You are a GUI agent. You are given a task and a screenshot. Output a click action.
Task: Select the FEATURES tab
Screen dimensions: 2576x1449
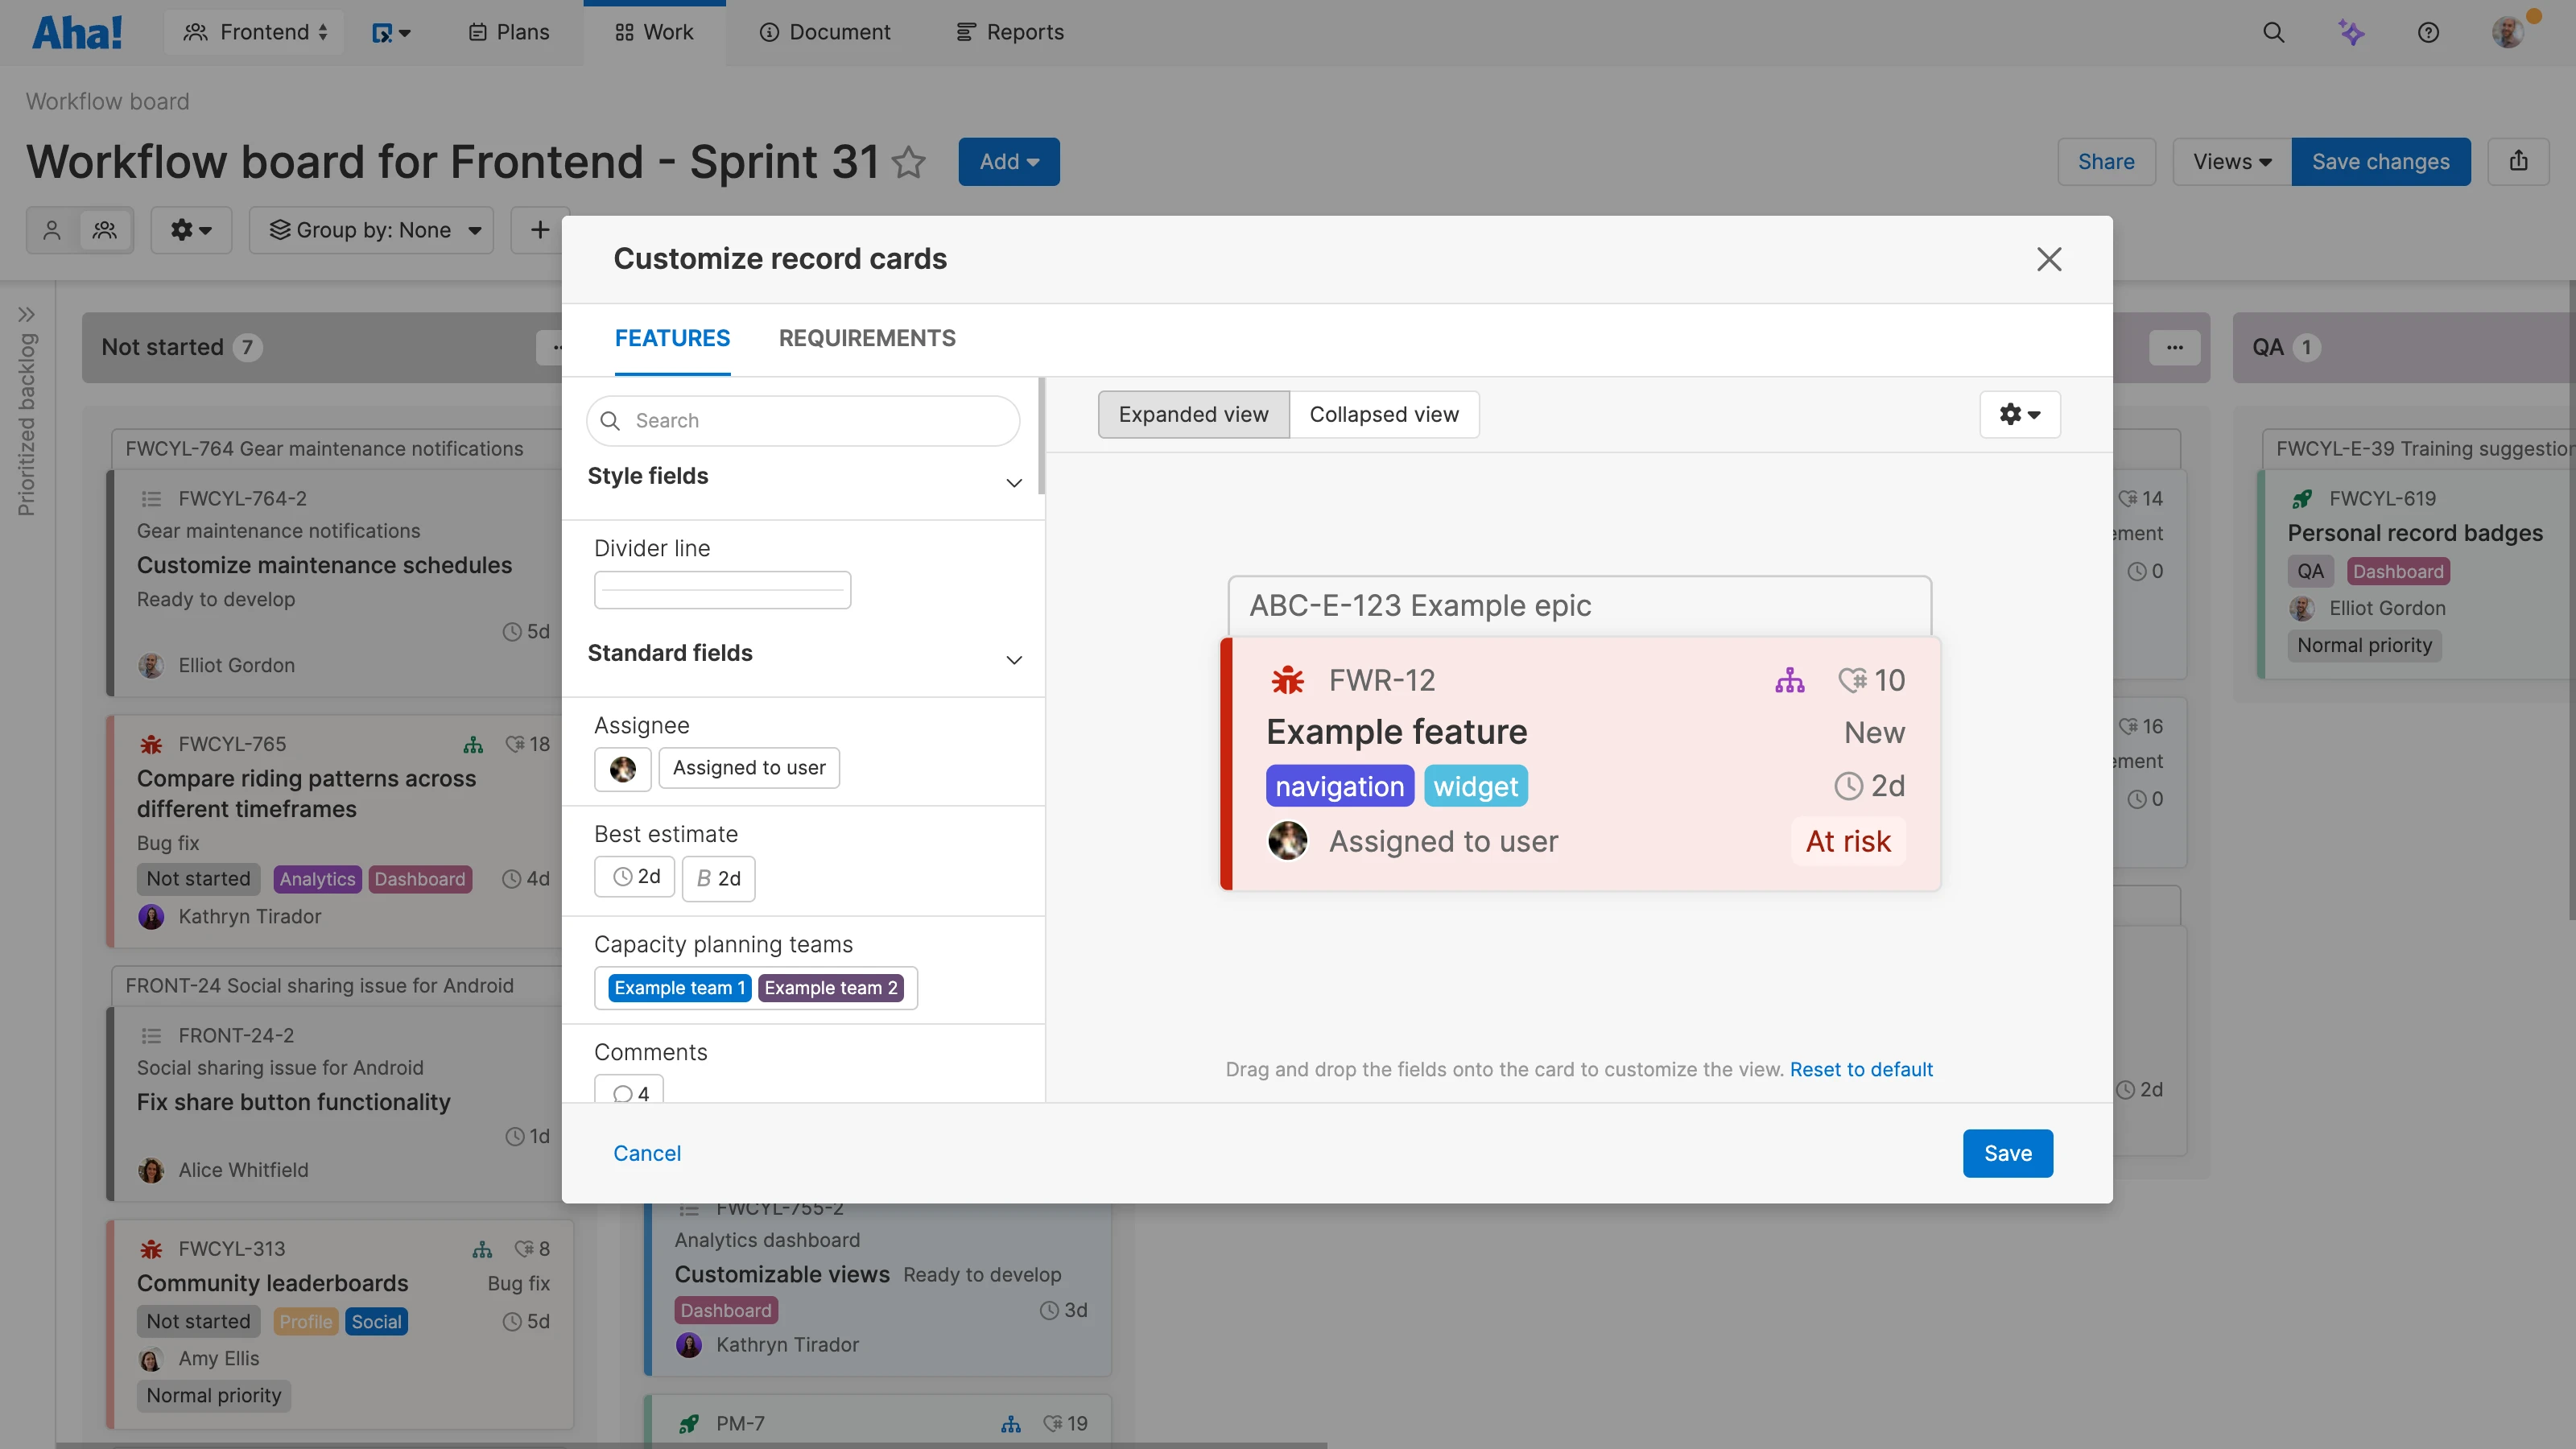[672, 338]
